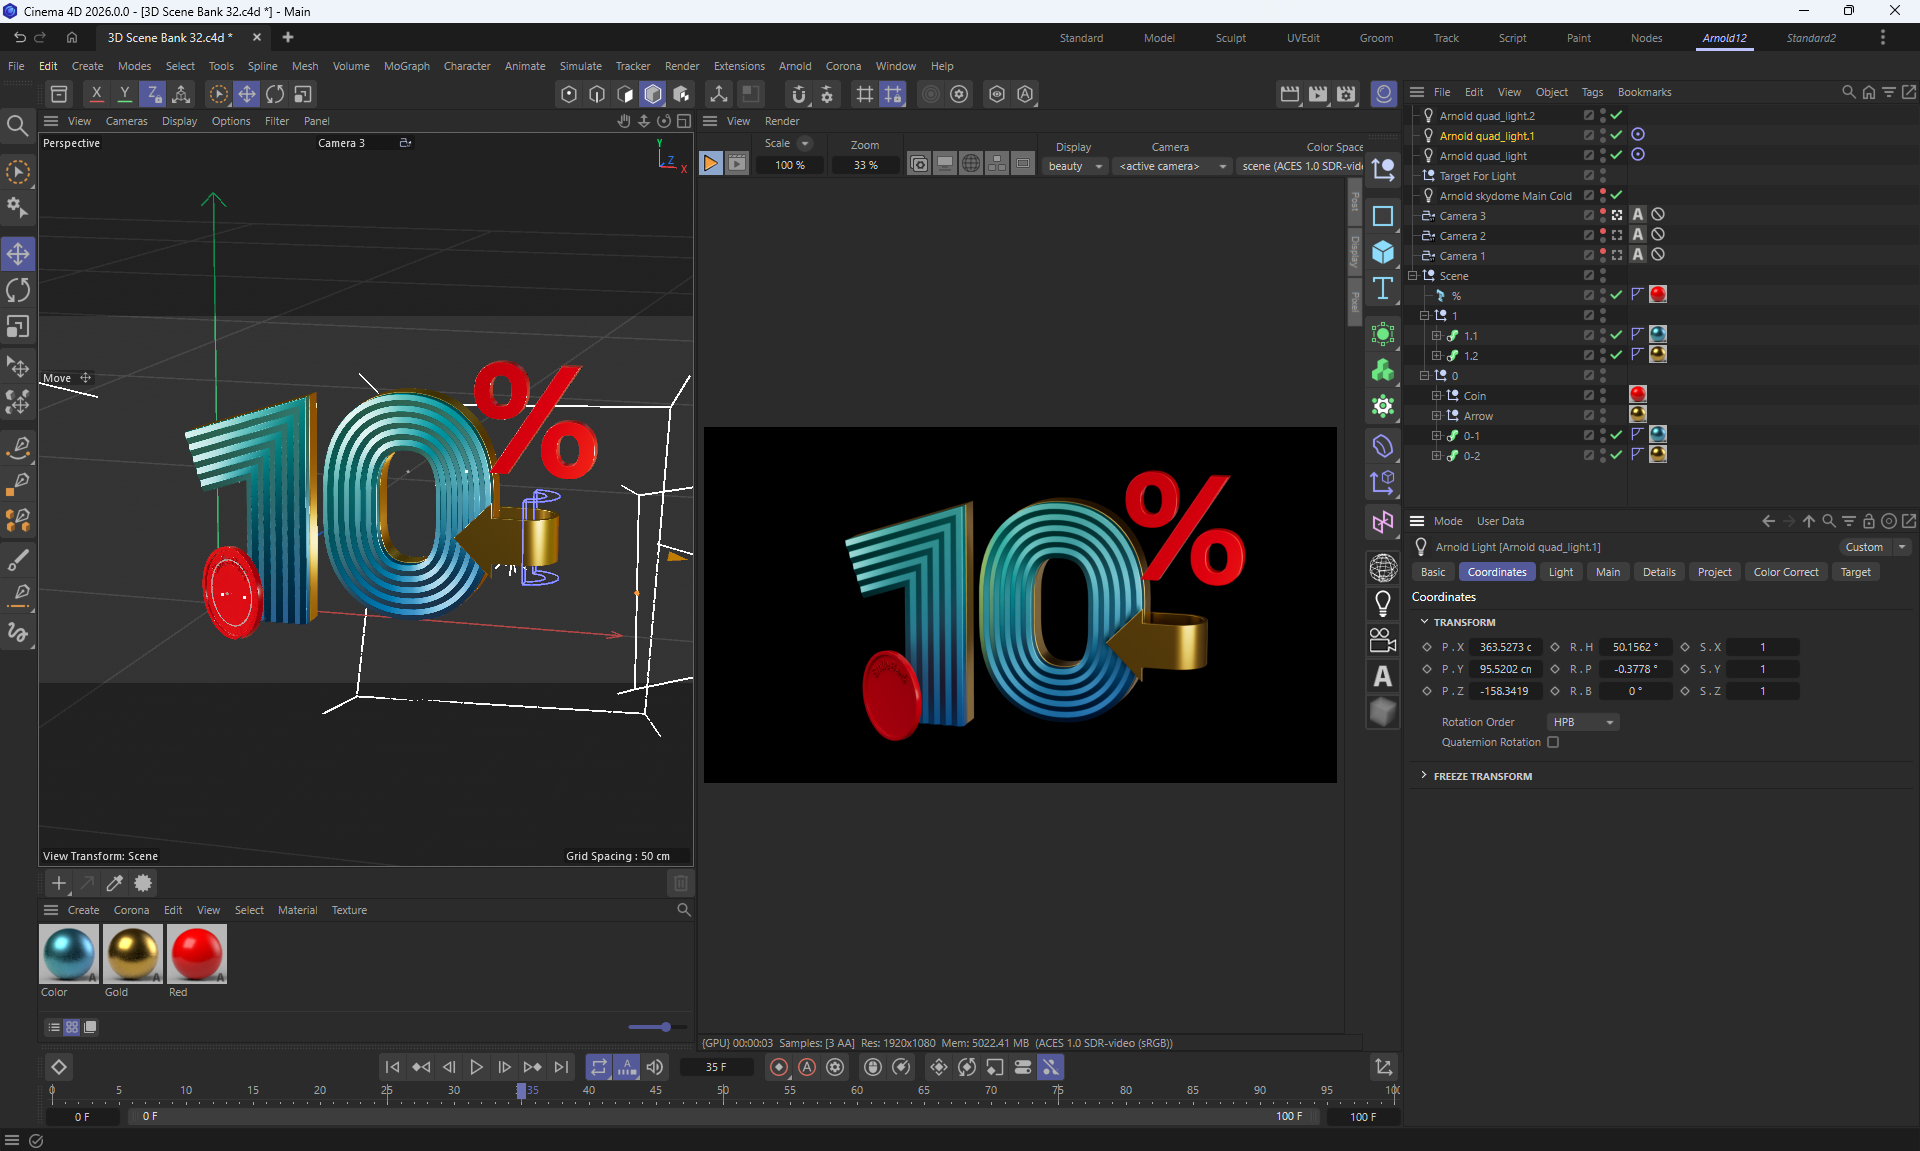Select the Scale tool in left toolbar

pos(18,327)
